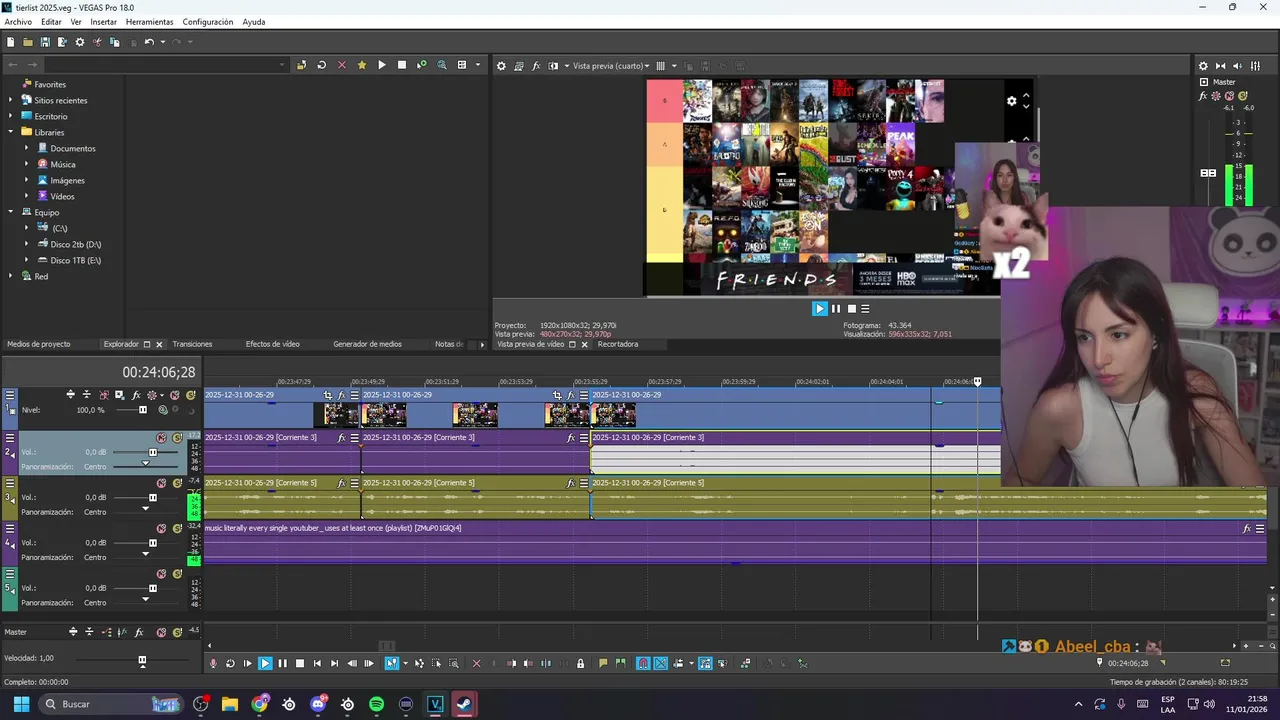The height and width of the screenshot is (720, 1280).
Task: Click Play button below the video preview
Action: pos(820,309)
